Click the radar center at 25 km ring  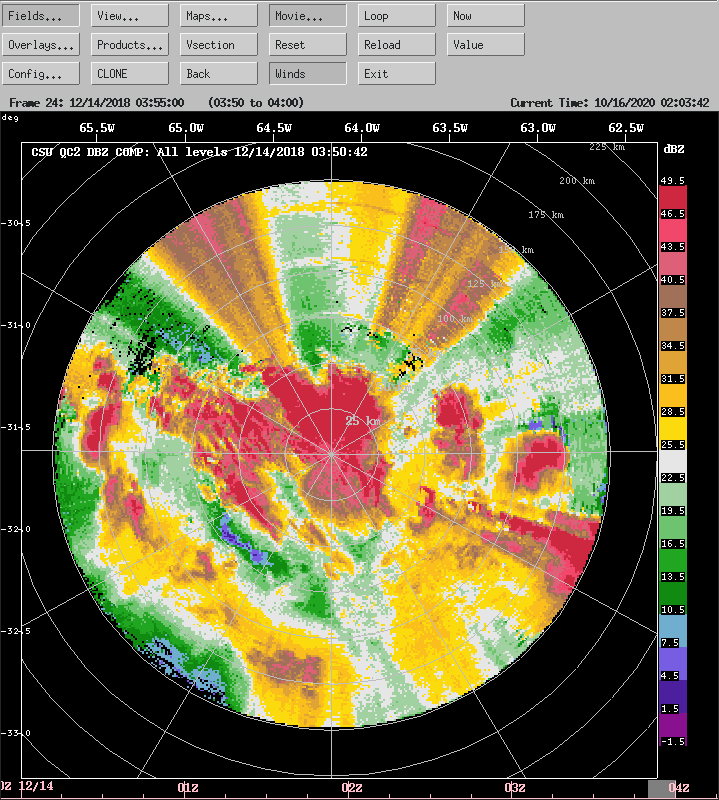pos(332,452)
